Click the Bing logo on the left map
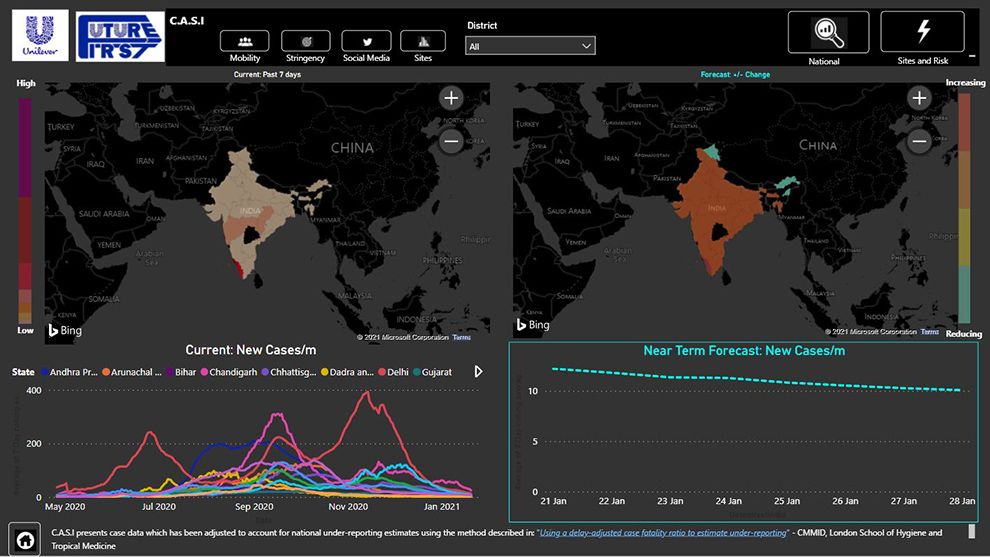This screenshot has height=557, width=990. [65, 330]
